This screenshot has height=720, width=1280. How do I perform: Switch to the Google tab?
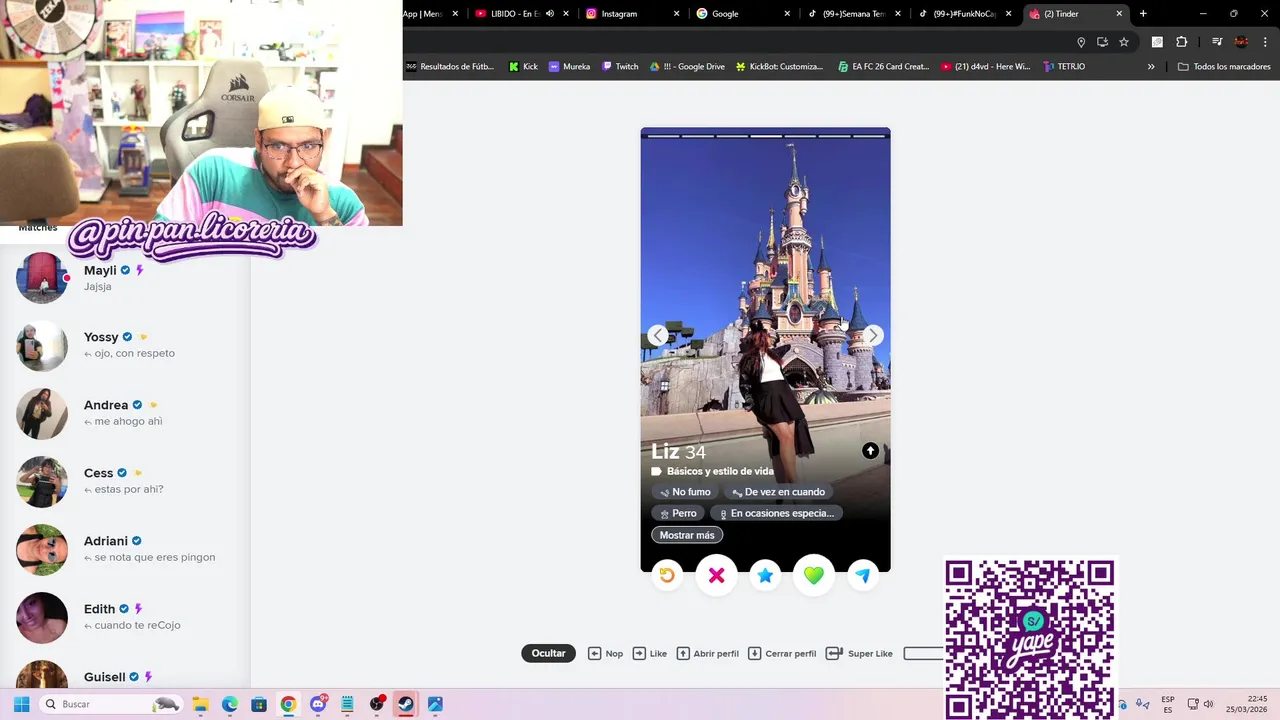tap(743, 14)
